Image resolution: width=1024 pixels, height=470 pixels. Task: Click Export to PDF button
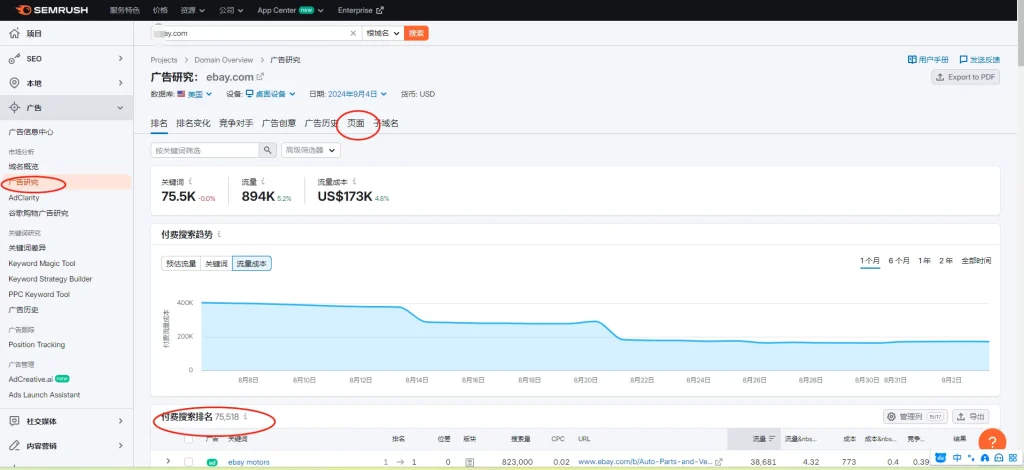965,77
